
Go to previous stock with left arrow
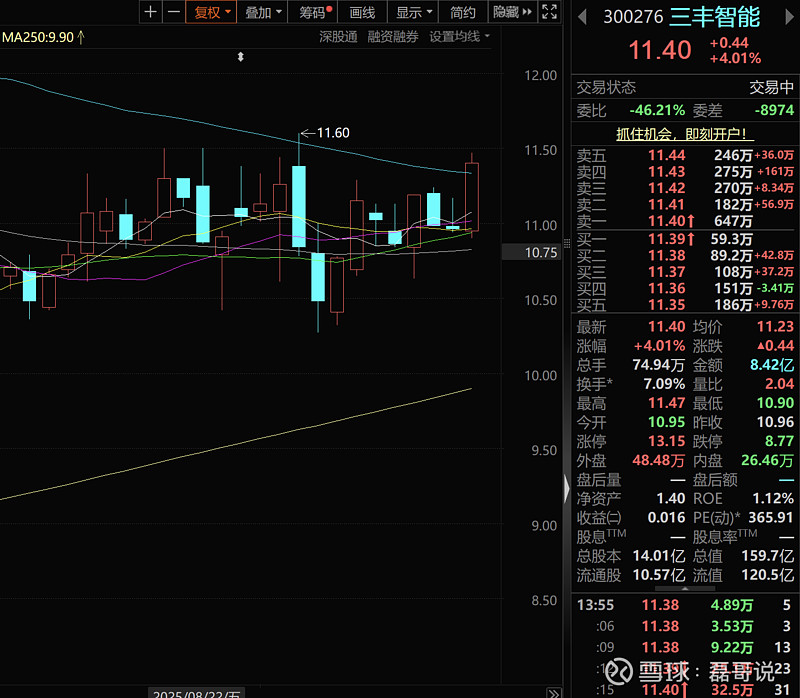582,17
